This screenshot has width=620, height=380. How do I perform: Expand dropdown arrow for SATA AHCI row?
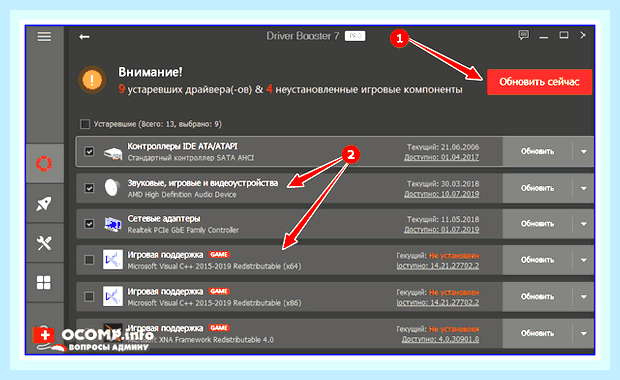(x=584, y=151)
